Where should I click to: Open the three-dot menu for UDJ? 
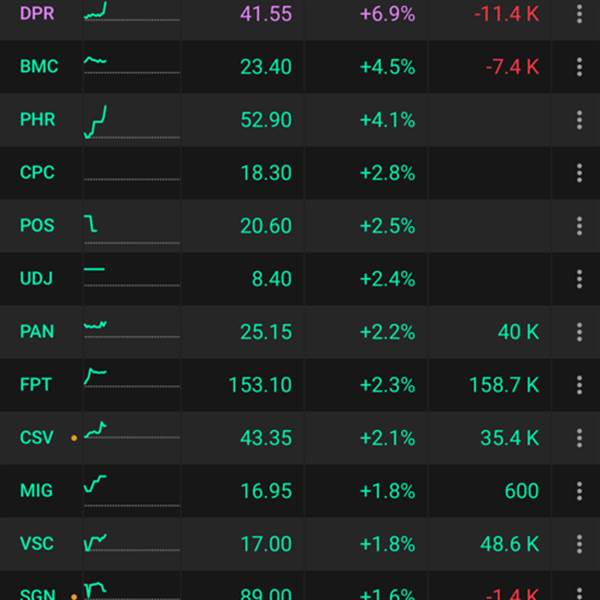(579, 279)
